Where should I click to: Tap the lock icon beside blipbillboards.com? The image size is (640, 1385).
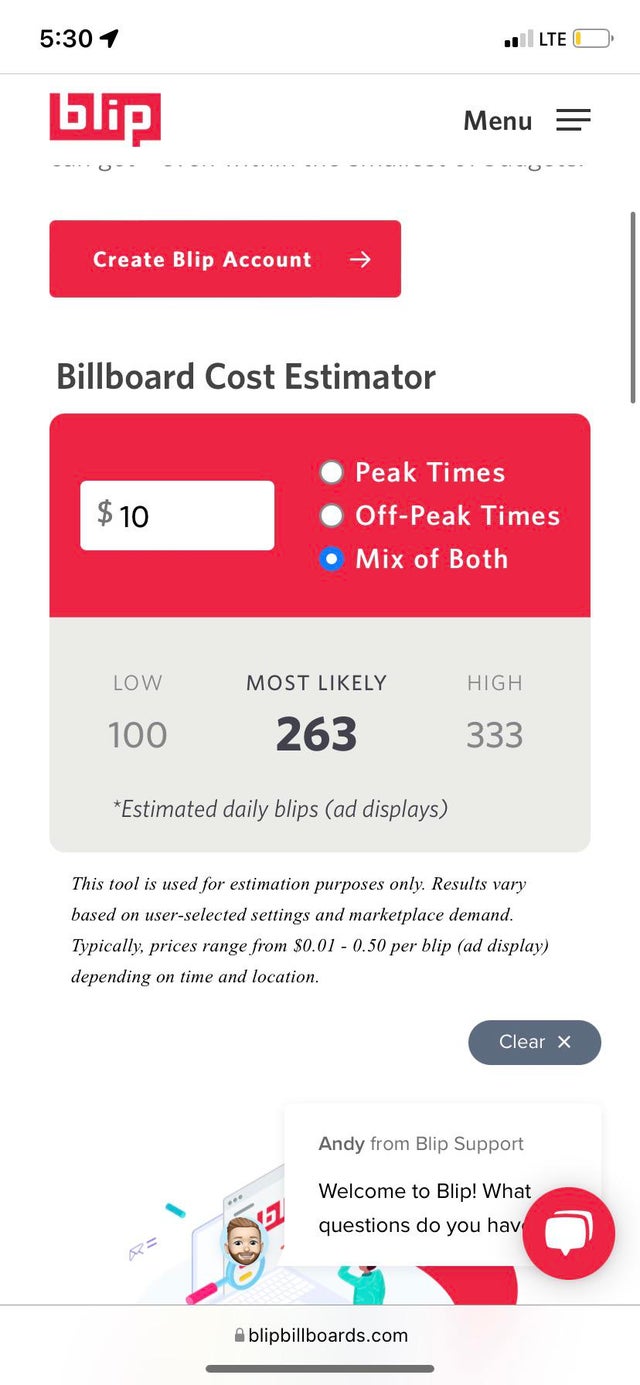[239, 1336]
